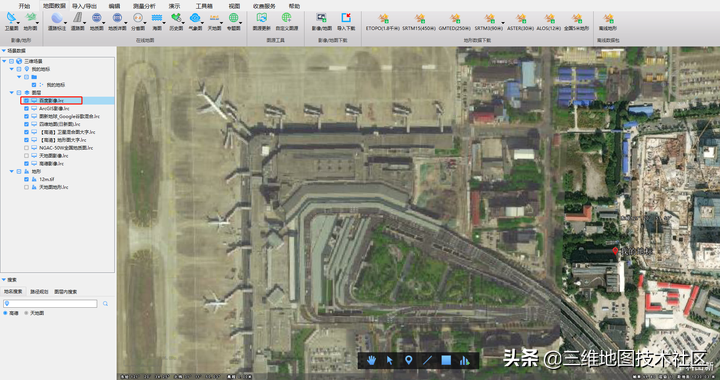The height and width of the screenshot is (380, 720).
Task: Click the 影像/地图 download icon
Action: (321, 18)
